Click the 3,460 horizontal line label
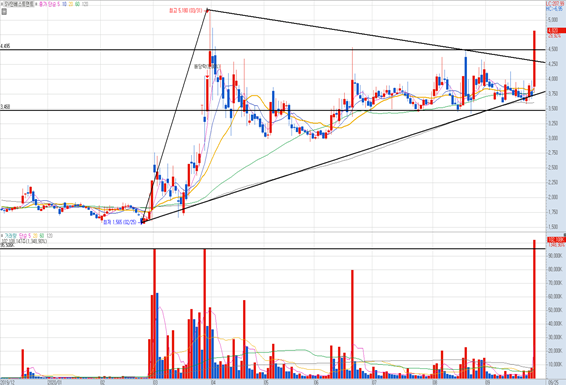 (5, 107)
